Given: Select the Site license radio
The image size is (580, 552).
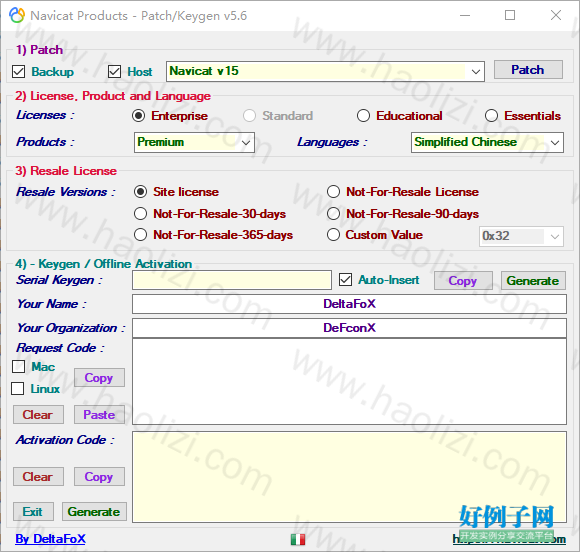Looking at the screenshot, I should pos(140,192).
